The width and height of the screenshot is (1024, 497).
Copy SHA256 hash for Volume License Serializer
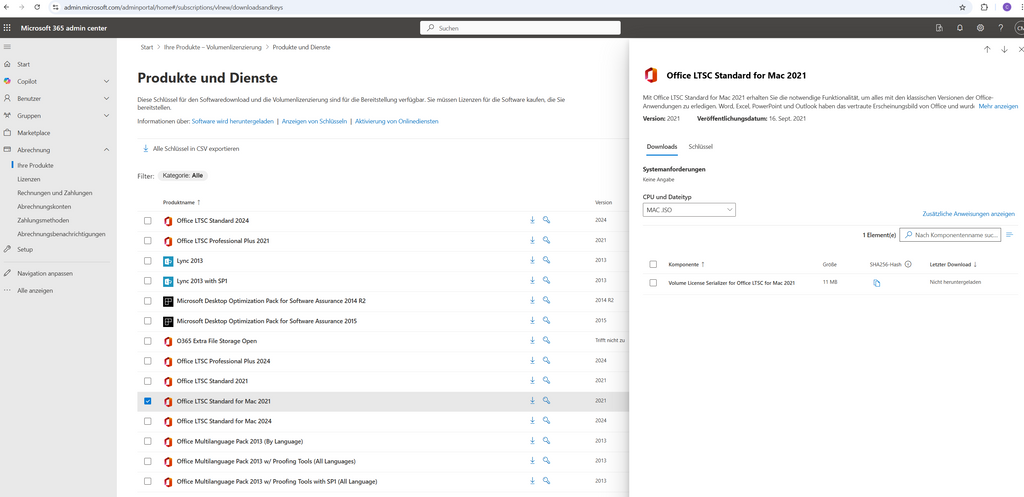pos(876,283)
